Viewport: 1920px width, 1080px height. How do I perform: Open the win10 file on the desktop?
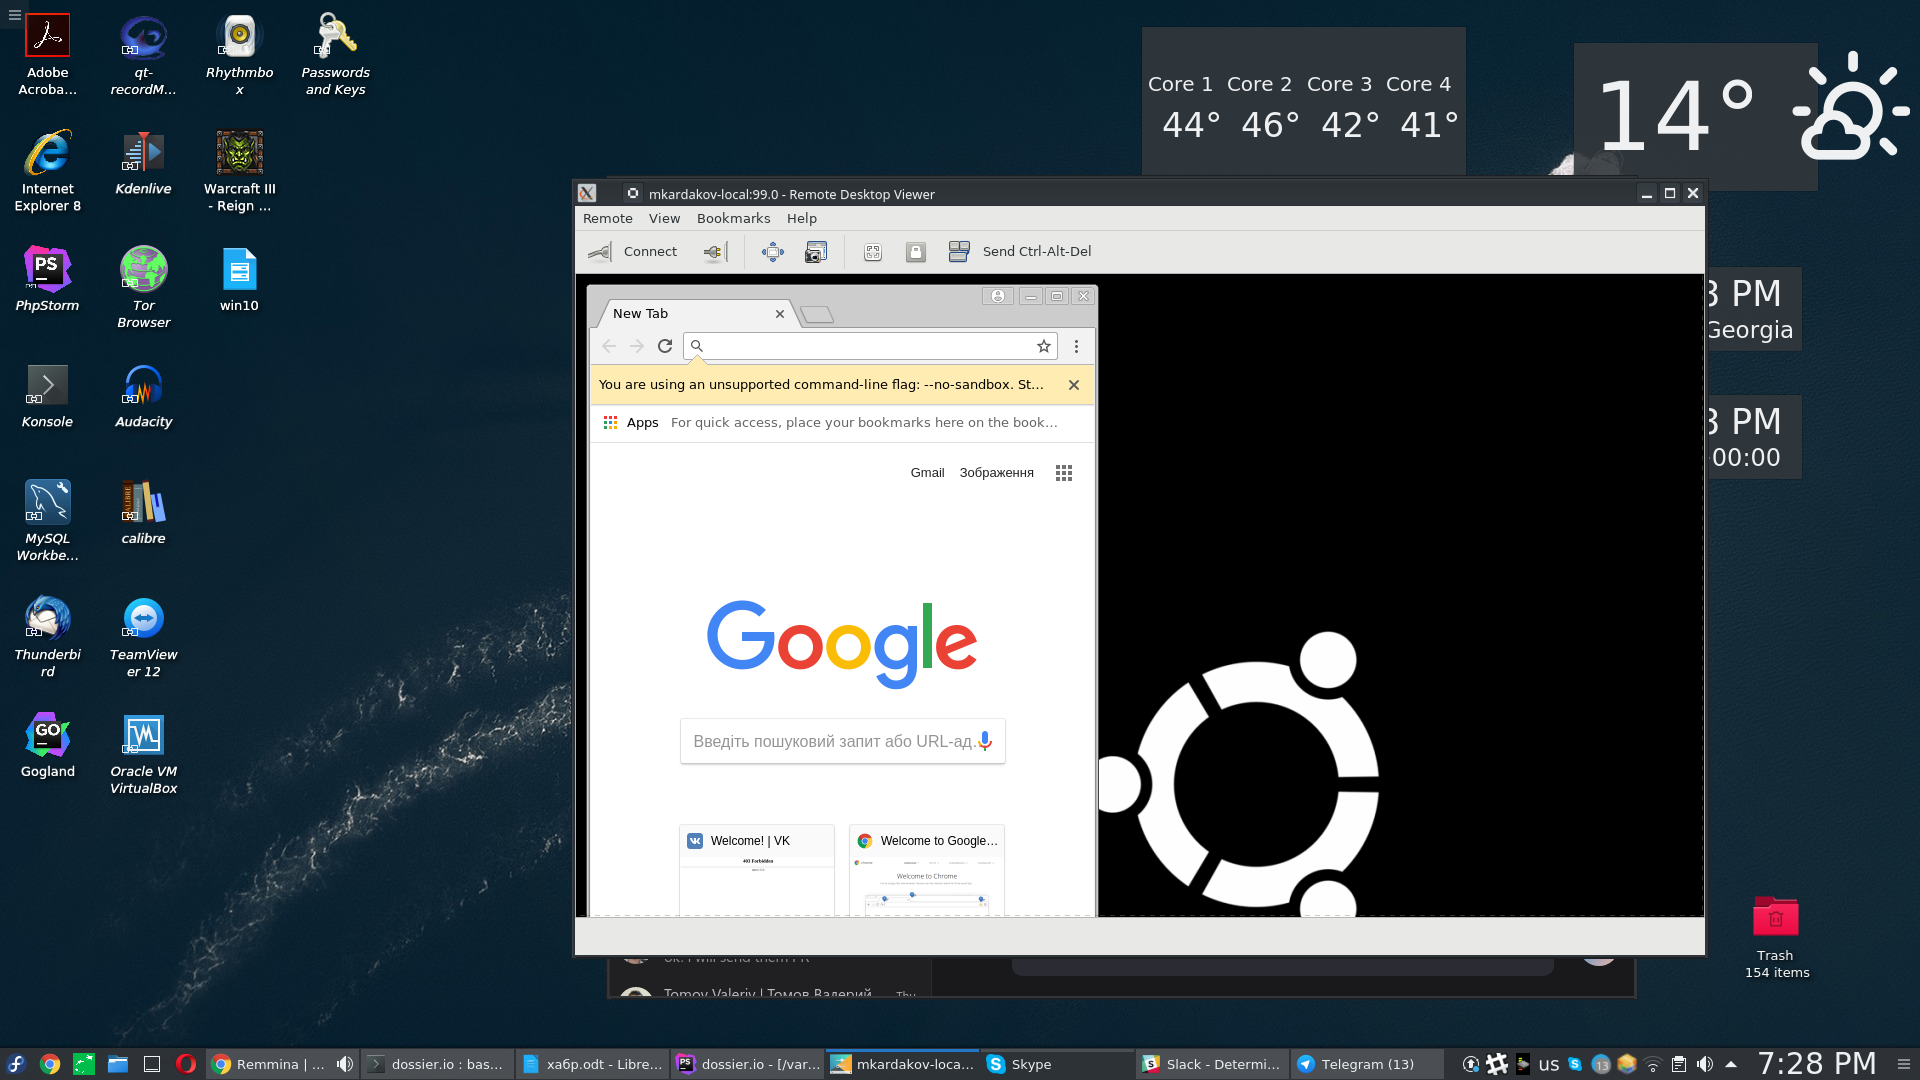[x=240, y=280]
